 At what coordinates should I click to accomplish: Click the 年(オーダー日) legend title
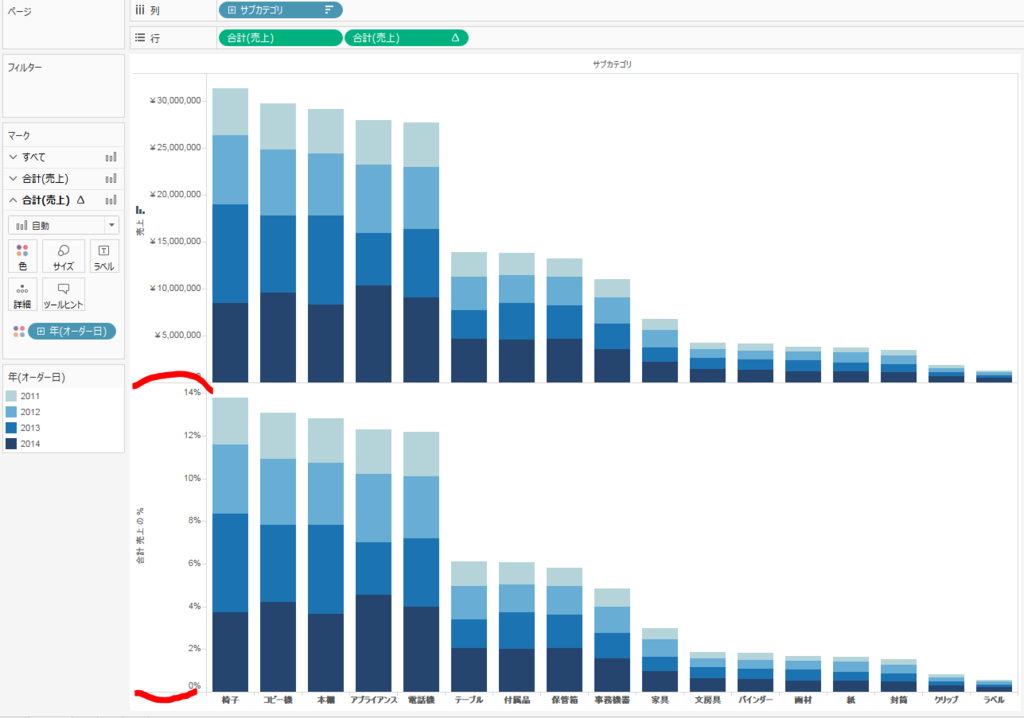(37, 377)
